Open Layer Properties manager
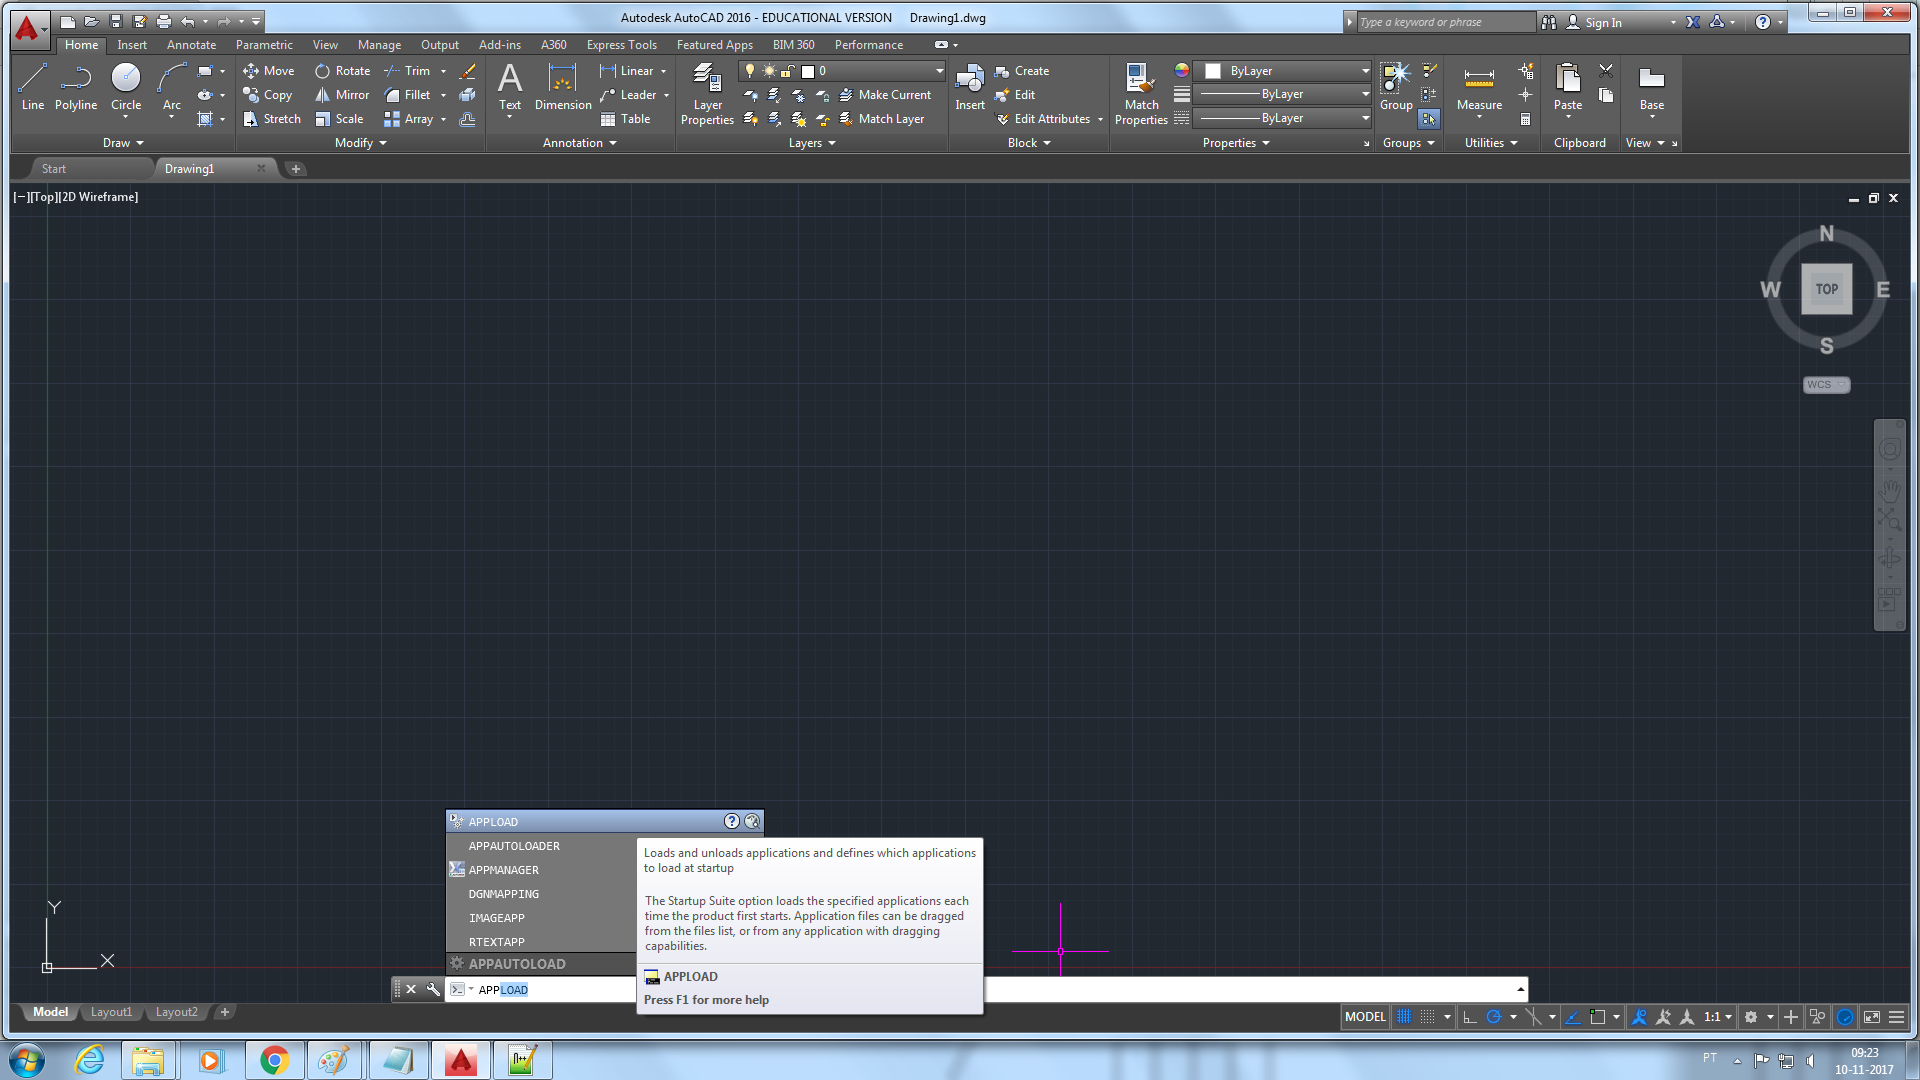This screenshot has height=1080, width=1920. (707, 94)
